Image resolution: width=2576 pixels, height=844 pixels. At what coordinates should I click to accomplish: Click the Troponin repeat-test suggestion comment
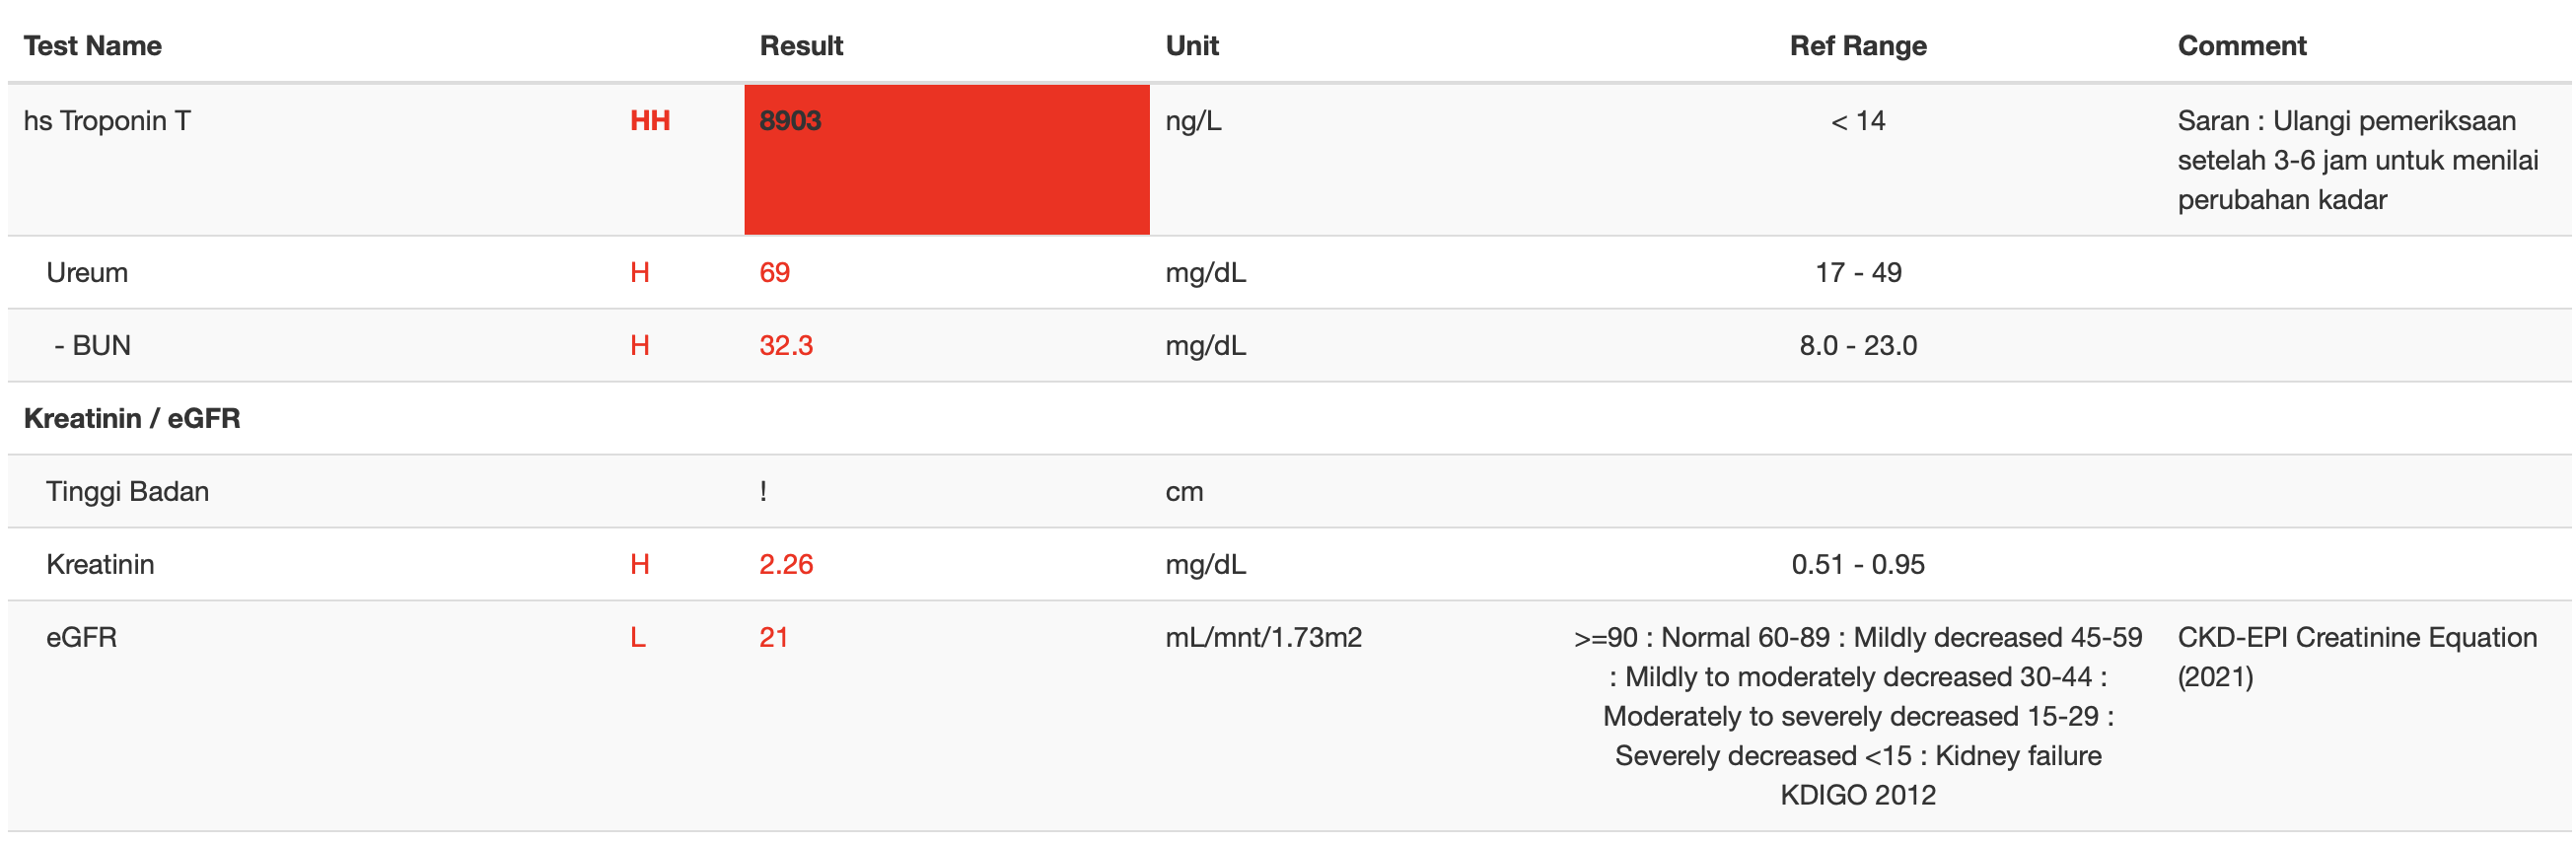(x=2357, y=160)
